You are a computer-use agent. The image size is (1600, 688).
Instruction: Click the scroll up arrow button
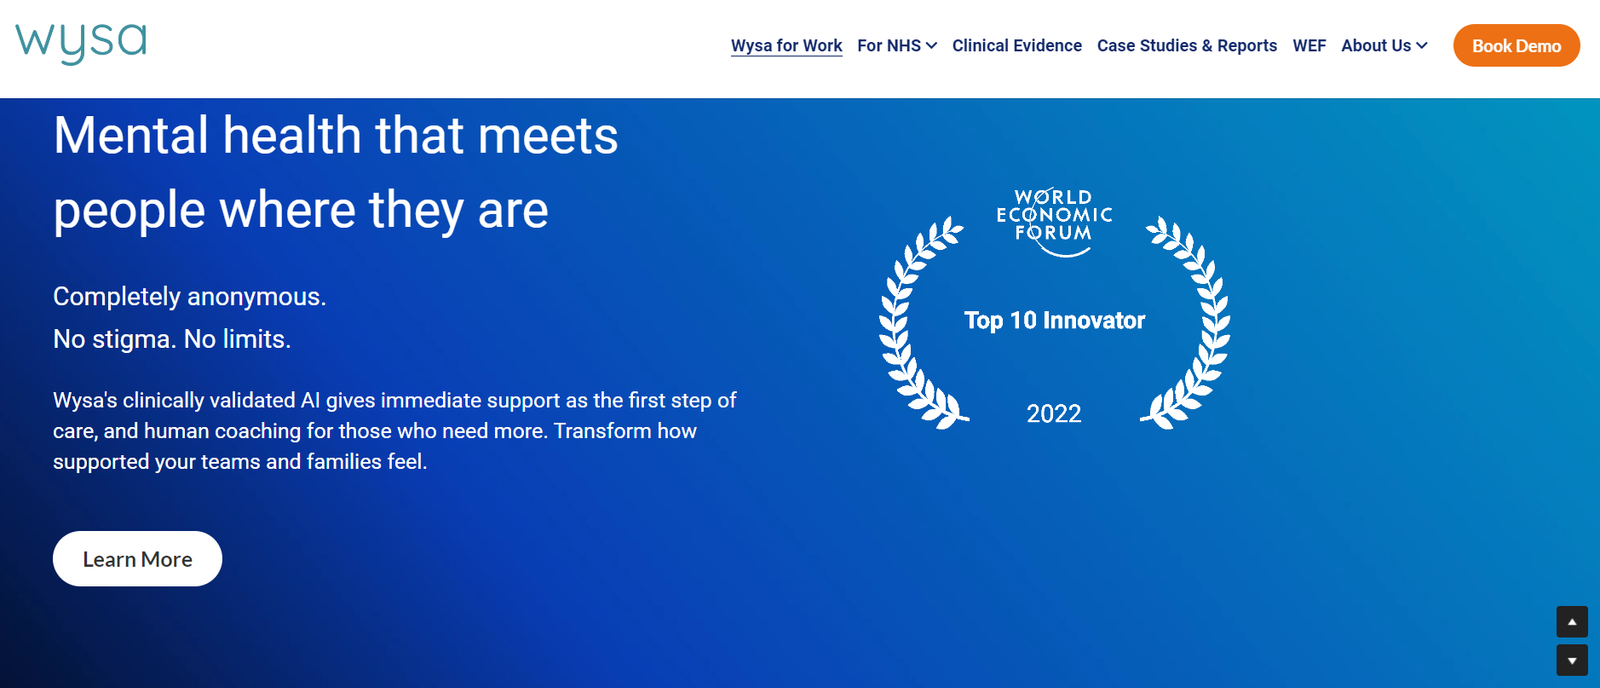click(1572, 622)
